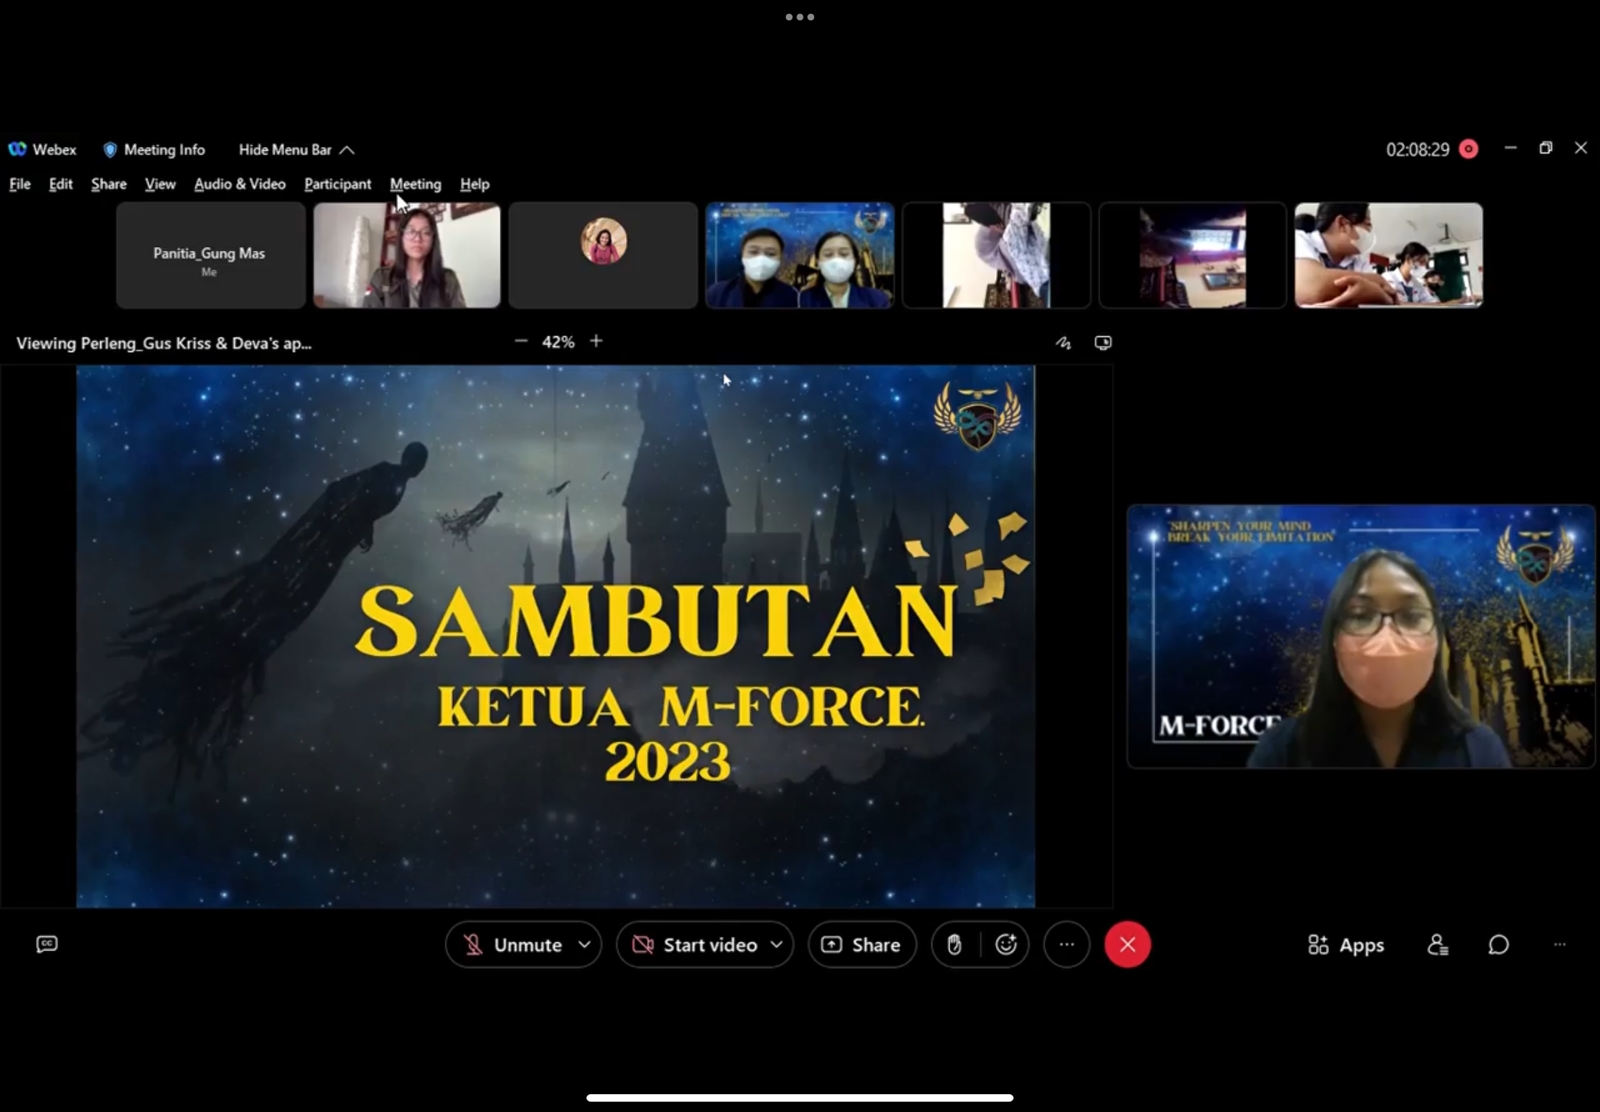The height and width of the screenshot is (1112, 1600).
Task: Open the annotate pen icon
Action: (x=1063, y=343)
